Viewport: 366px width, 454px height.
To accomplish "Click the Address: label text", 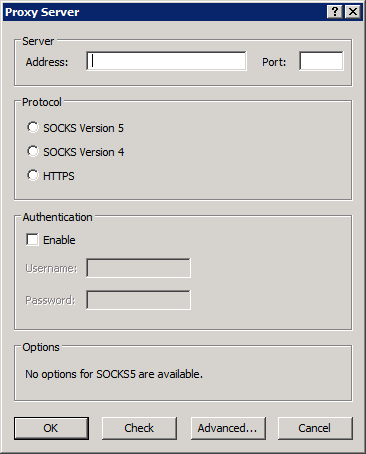I will 47,62.
